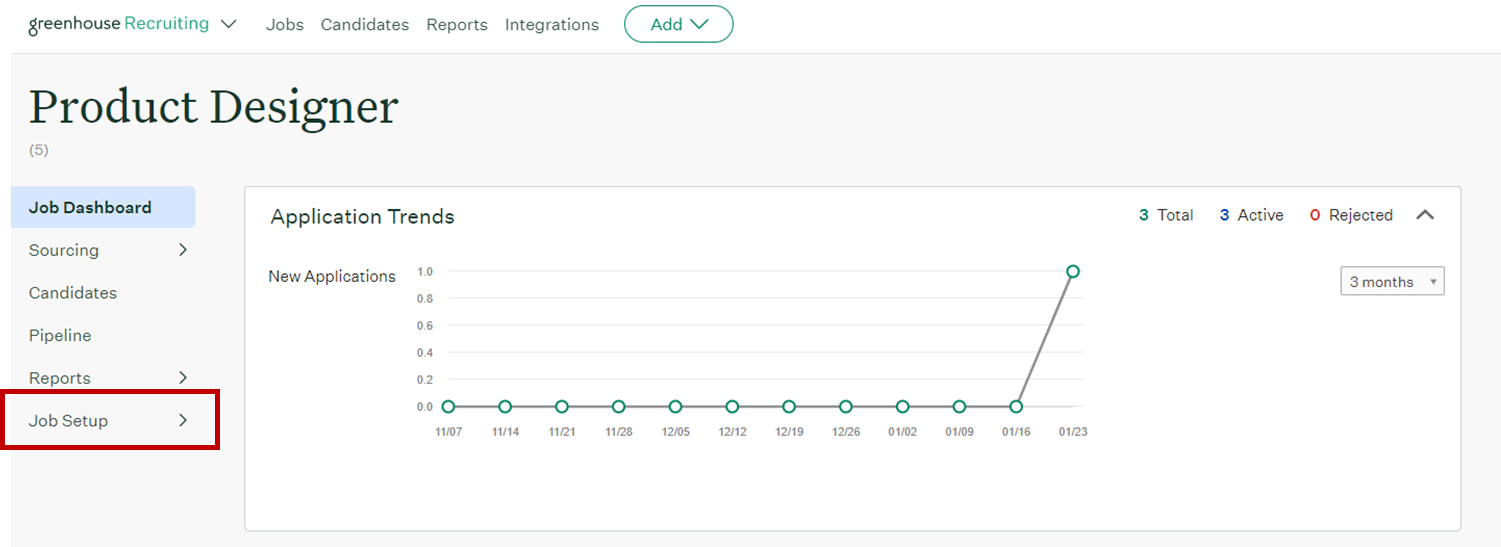Click the 11/07 data point on chart
The width and height of the screenshot is (1501, 547).
(448, 407)
